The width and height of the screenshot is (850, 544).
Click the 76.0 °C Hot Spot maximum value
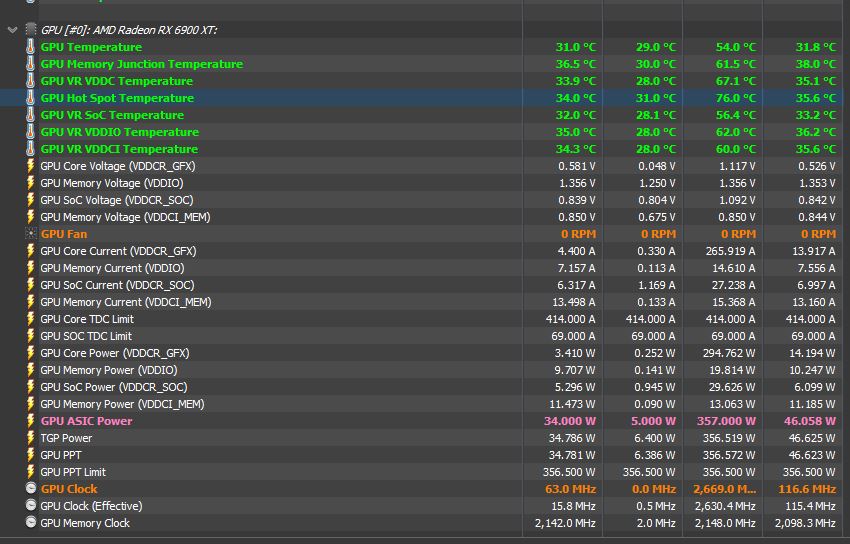[736, 98]
